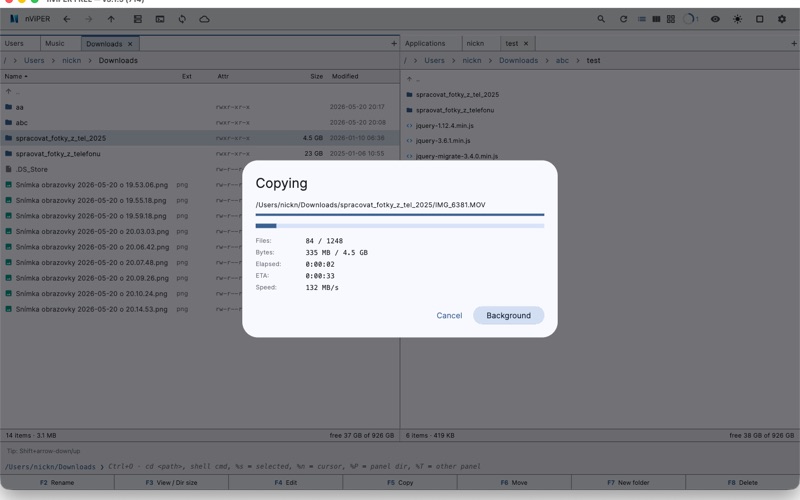Sort by the Modified column header
The height and width of the screenshot is (500, 800).
coord(345,76)
